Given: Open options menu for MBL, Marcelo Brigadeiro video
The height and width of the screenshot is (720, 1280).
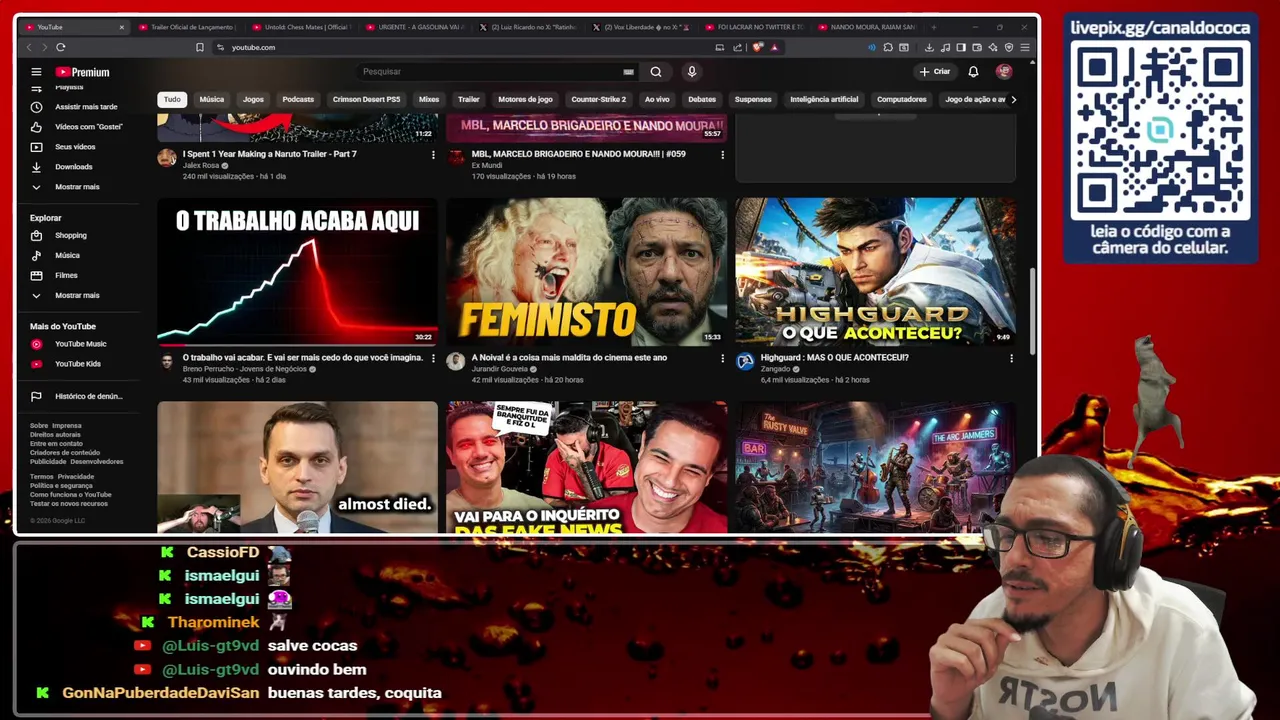Looking at the screenshot, I should tap(722, 155).
